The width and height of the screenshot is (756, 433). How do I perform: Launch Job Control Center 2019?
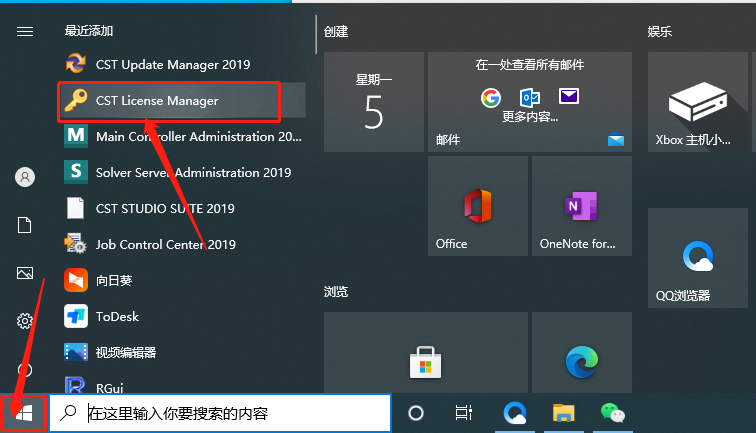coord(181,244)
